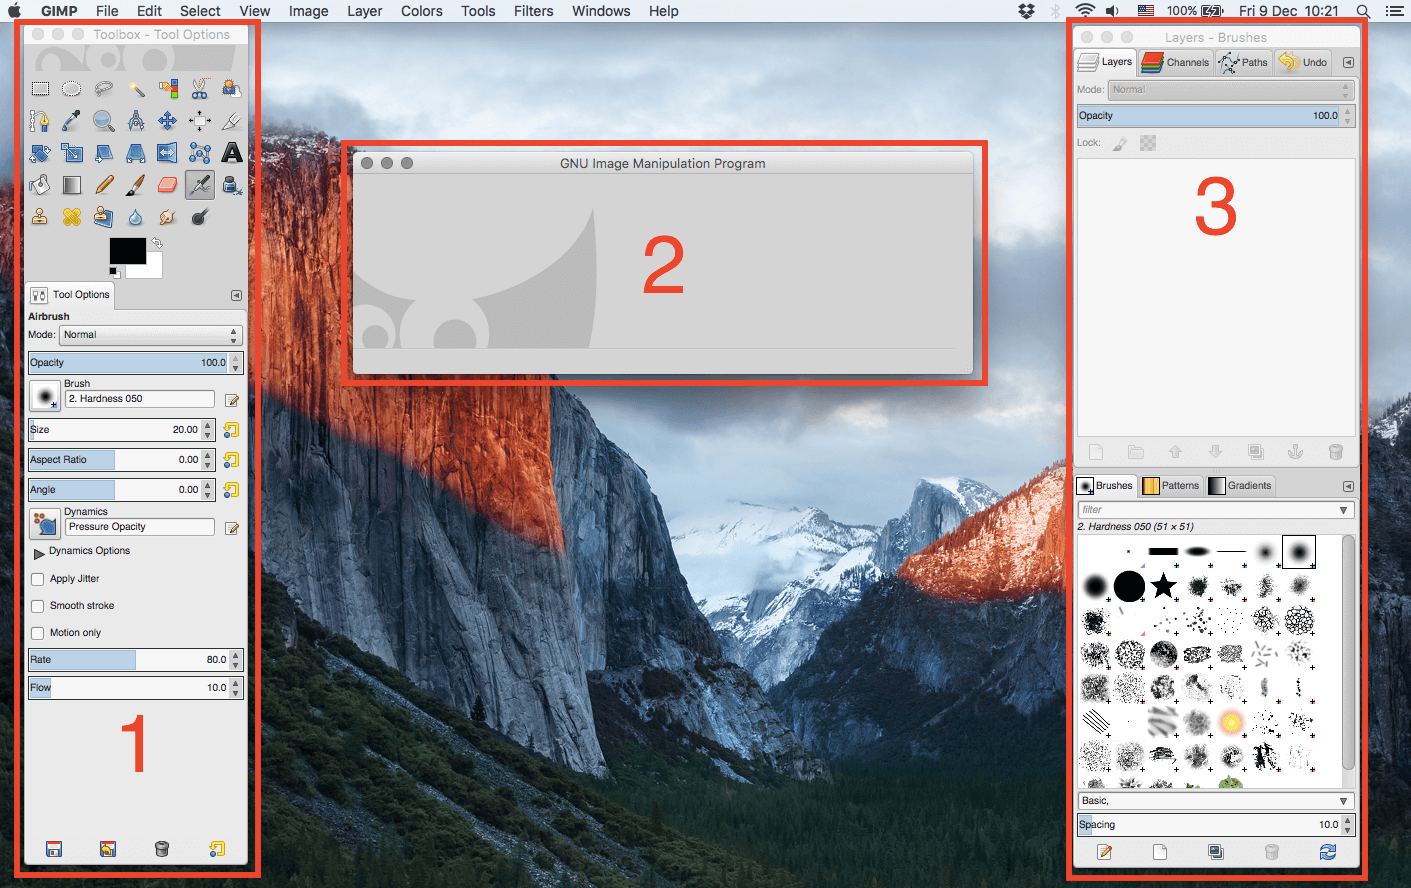
Task: Toggle Lock pixels brush icon in Layers
Action: pos(1120,143)
